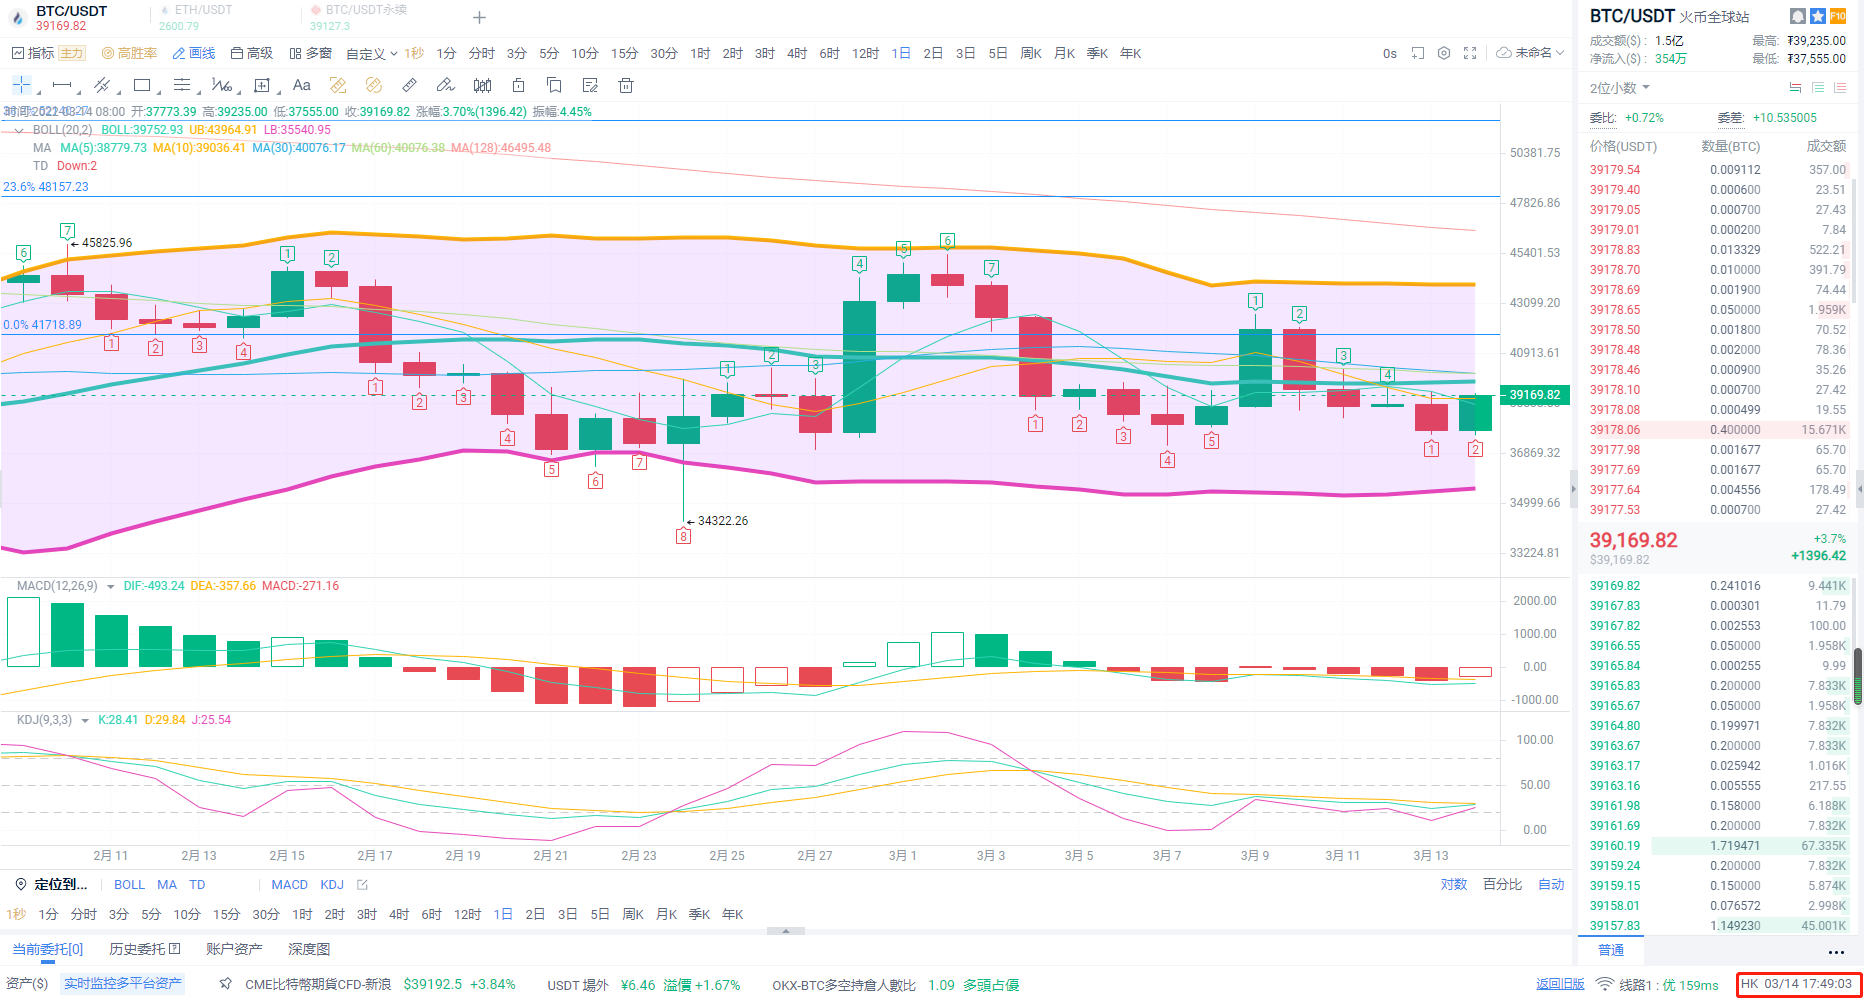Show only buy orders in order book
Image resolution: width=1864 pixels, height=999 pixels.
point(1818,88)
